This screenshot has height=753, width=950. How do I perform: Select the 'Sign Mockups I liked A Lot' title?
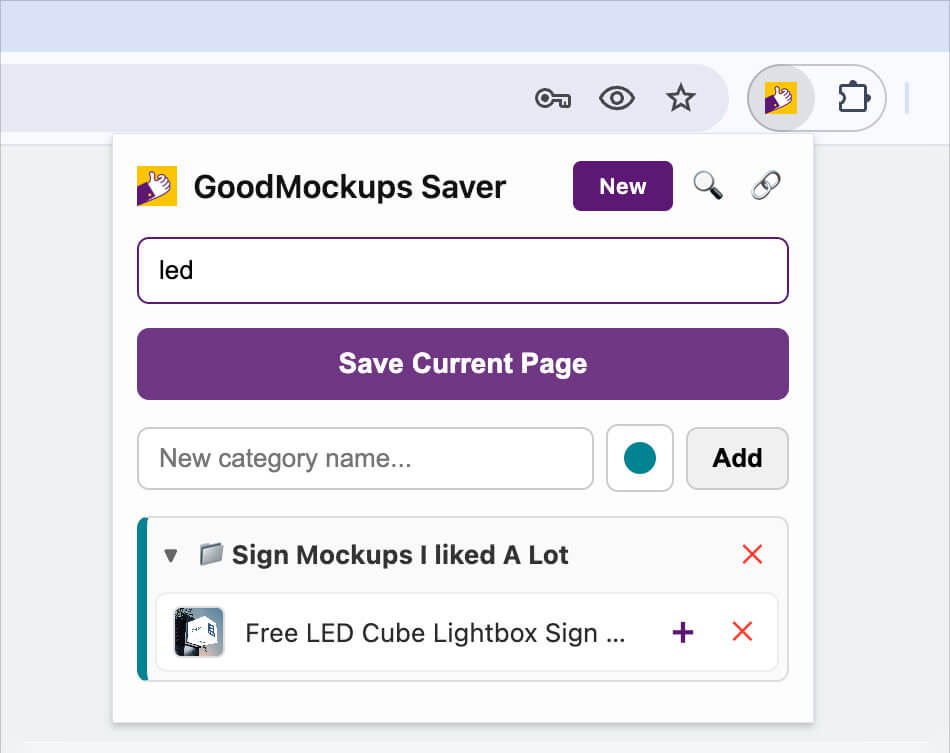tap(400, 555)
